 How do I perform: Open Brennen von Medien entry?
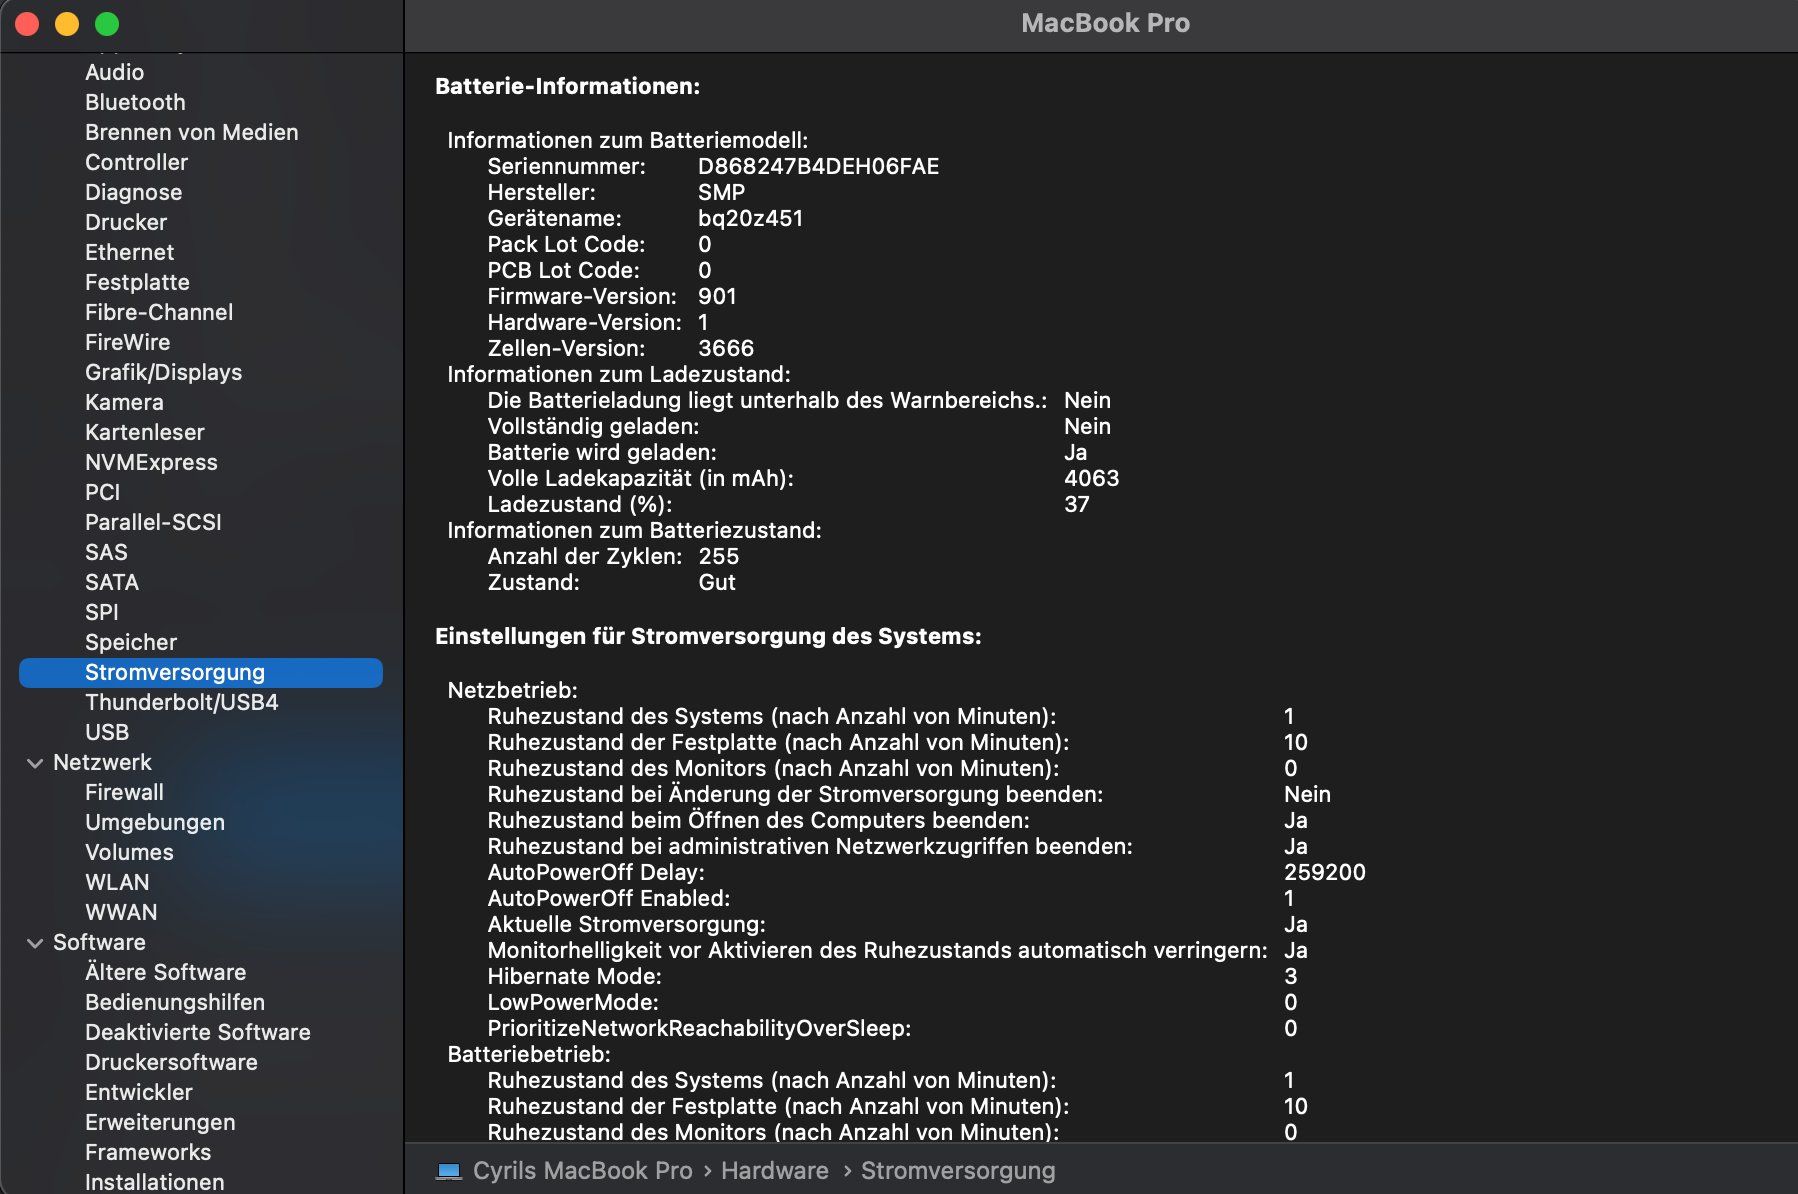coord(191,132)
